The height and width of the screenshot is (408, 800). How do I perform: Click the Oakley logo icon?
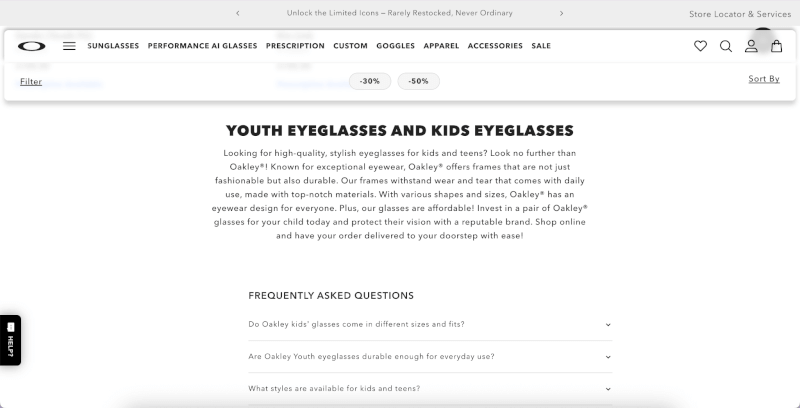[x=31, y=46]
